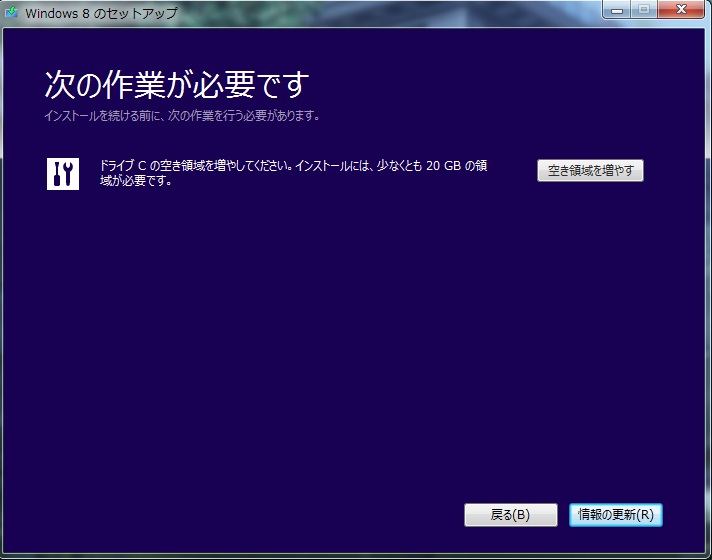The width and height of the screenshot is (712, 560).
Task: Click the Windows 8 setup title icon
Action: click(x=11, y=13)
